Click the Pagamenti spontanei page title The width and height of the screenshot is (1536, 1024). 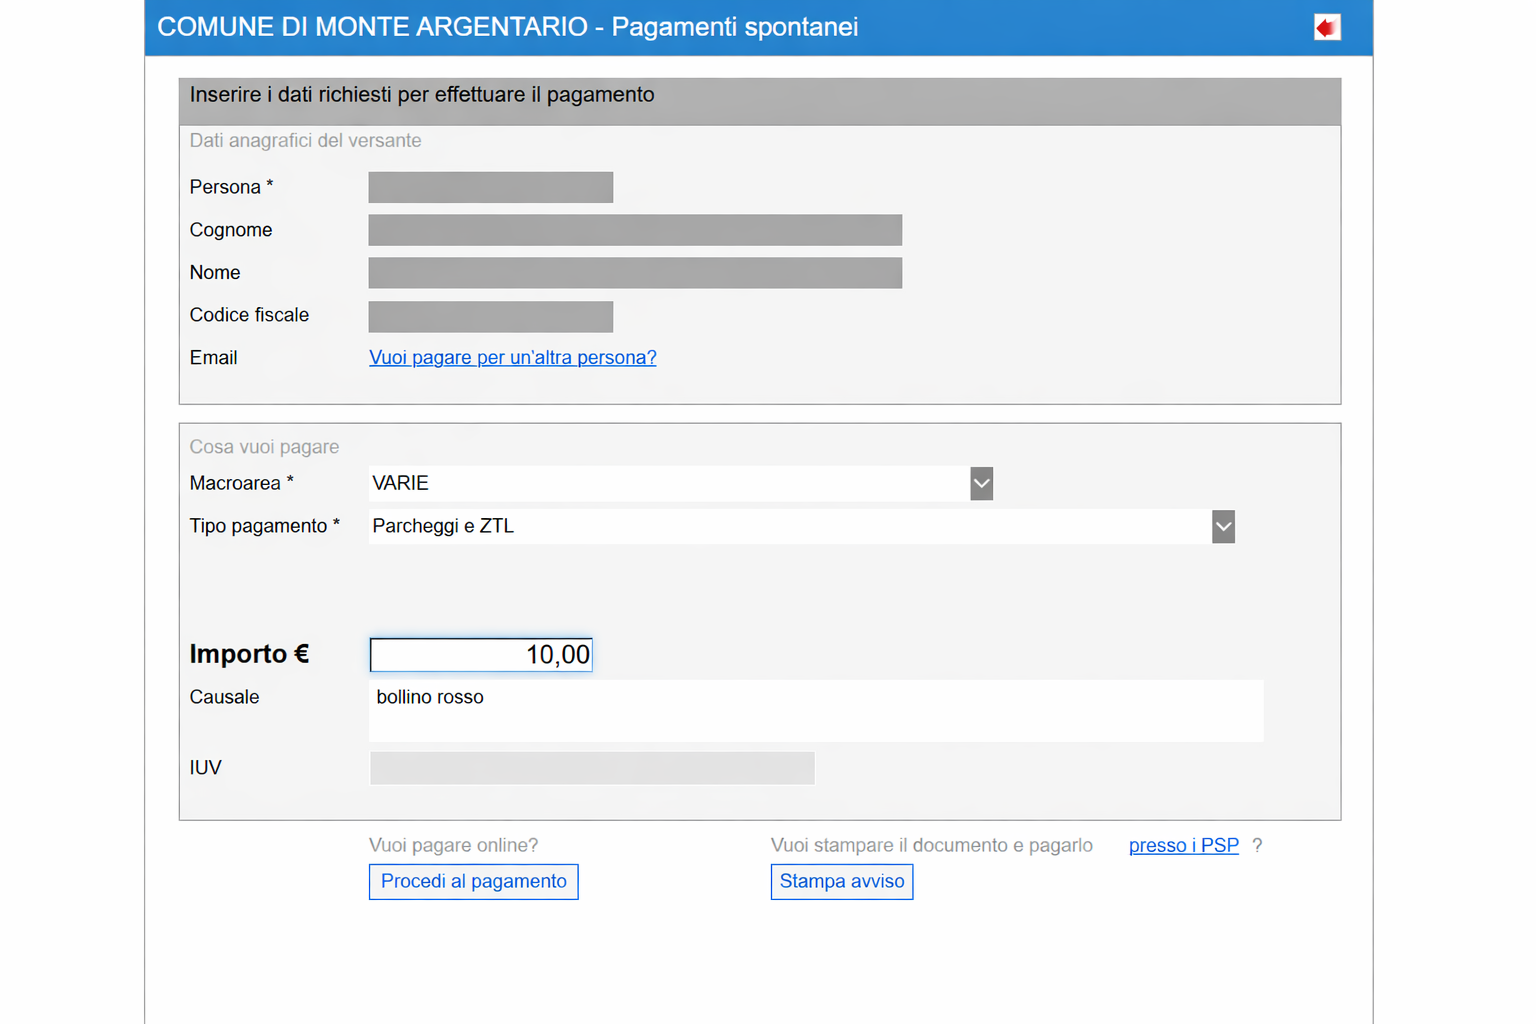(507, 27)
